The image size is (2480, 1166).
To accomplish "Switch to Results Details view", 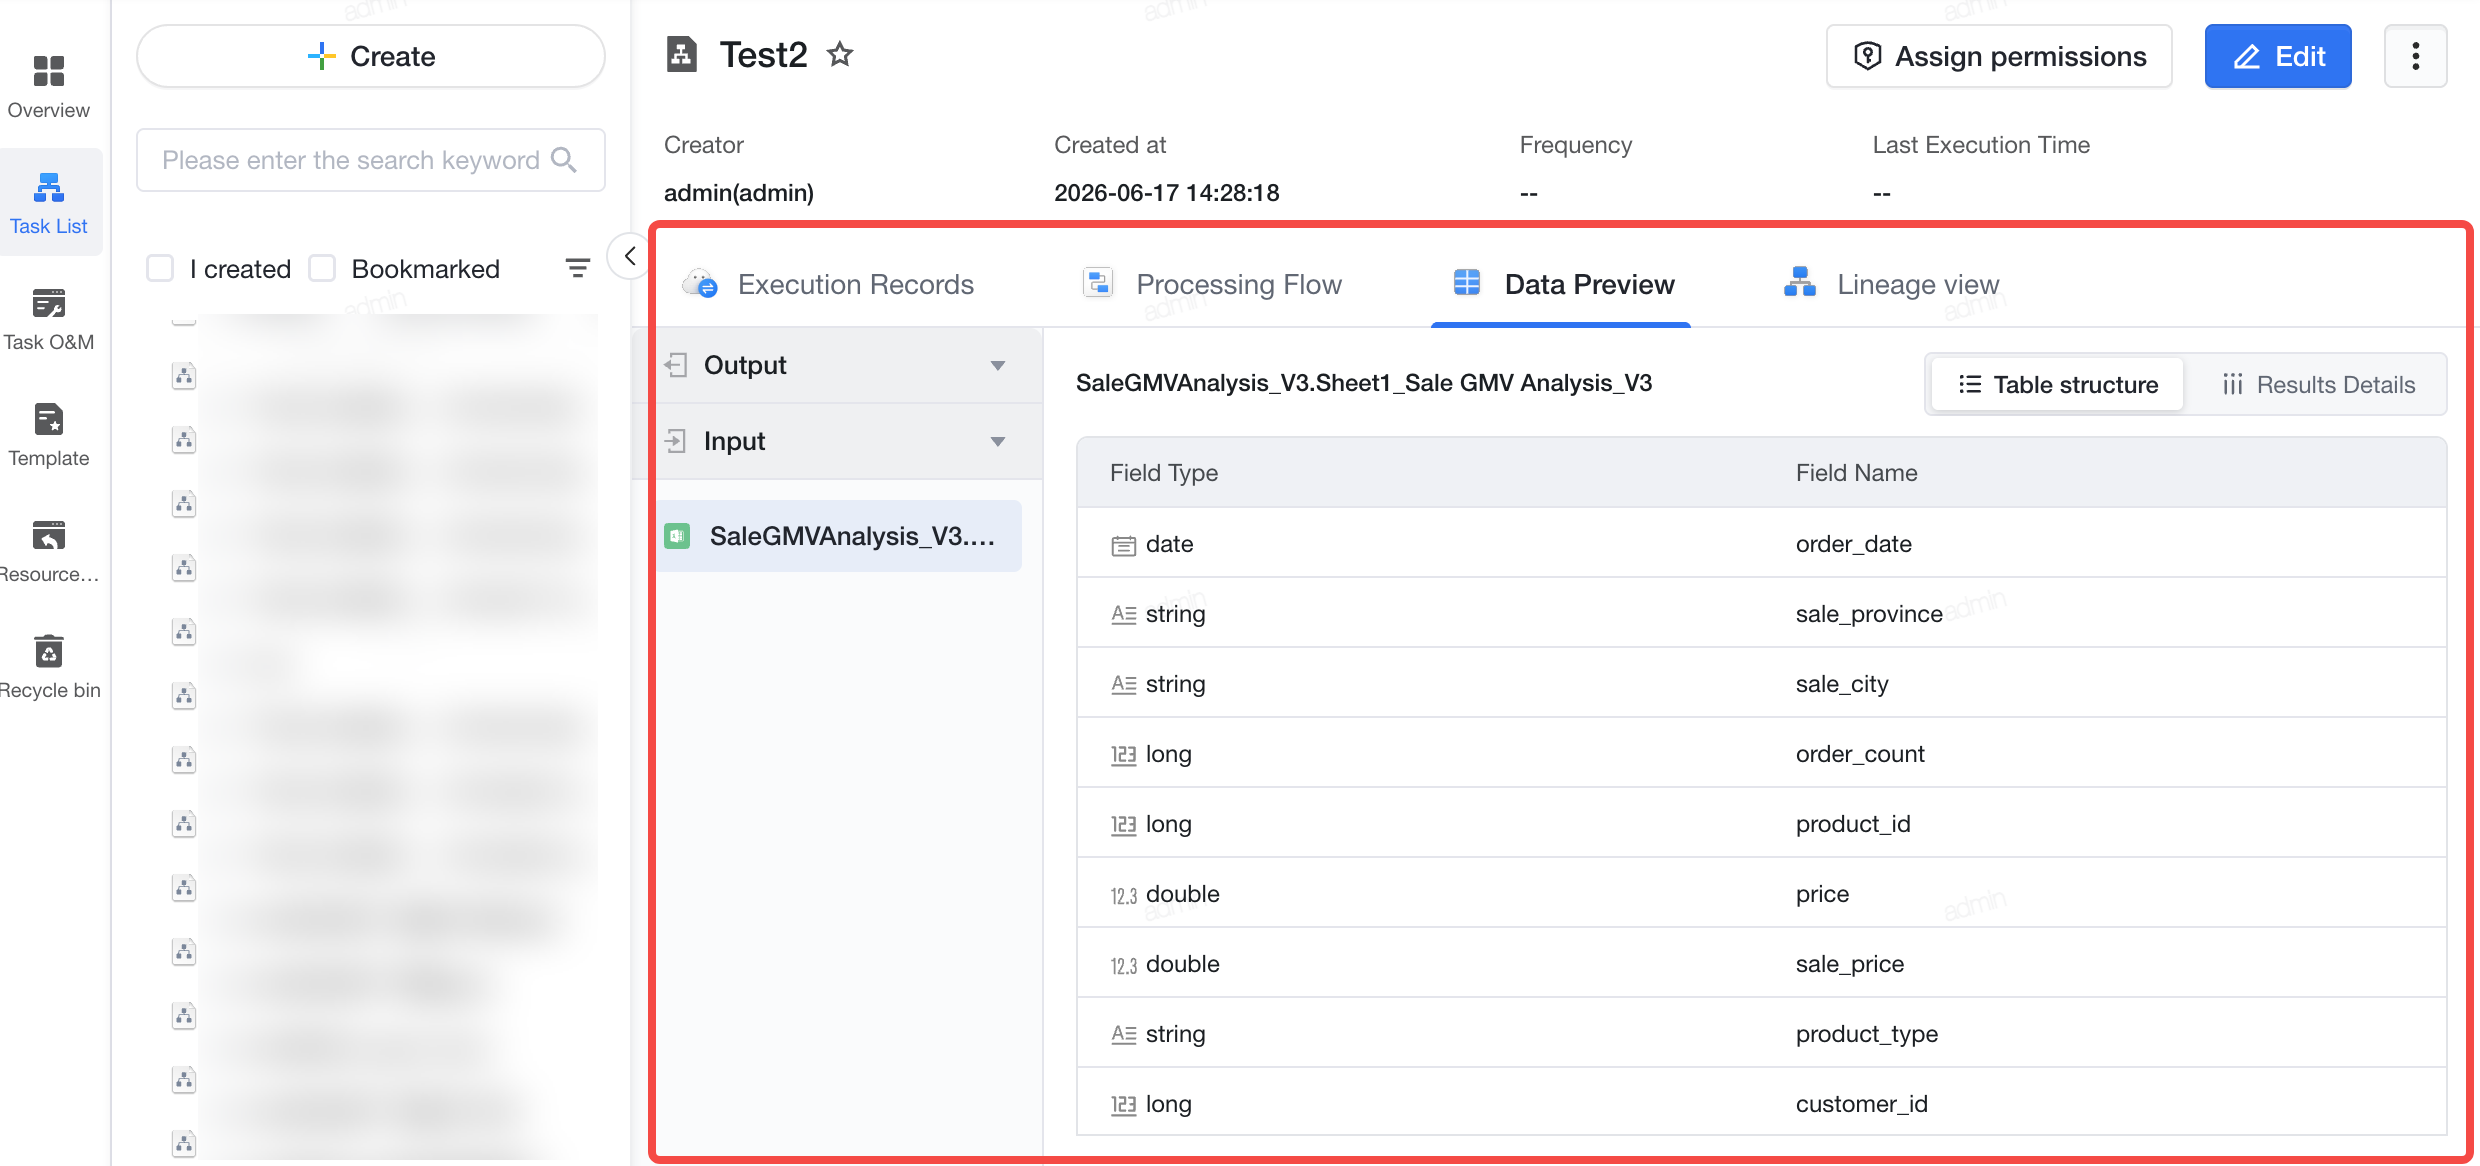I will (x=2318, y=384).
